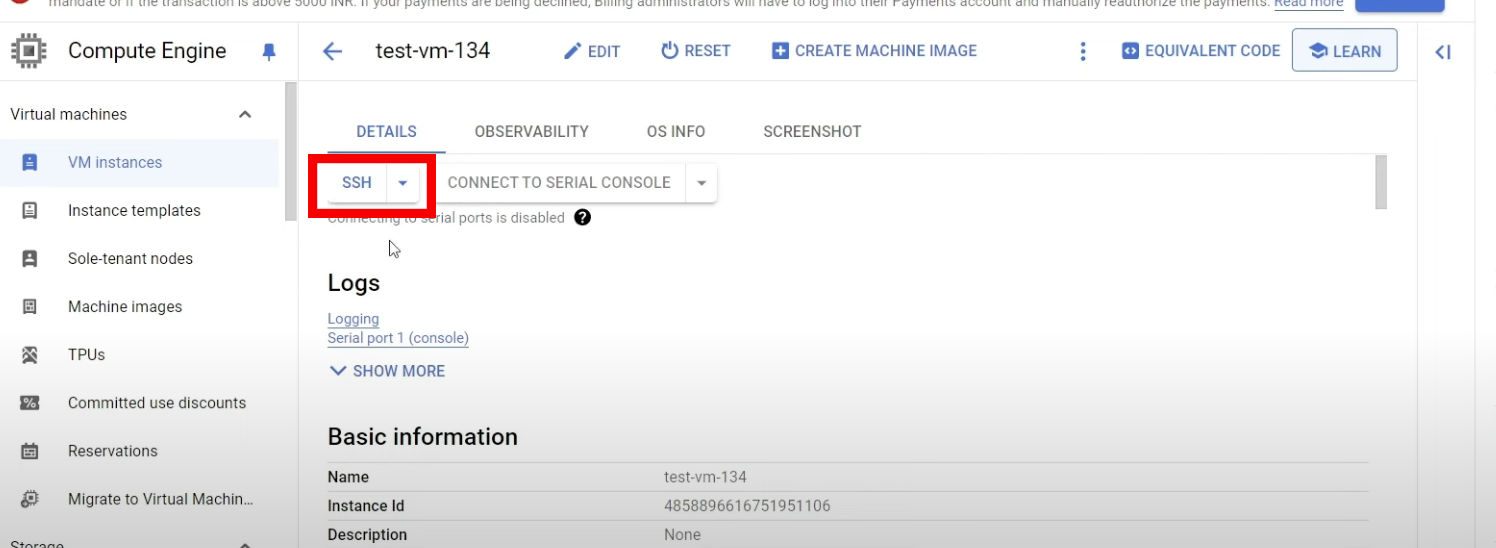The image size is (1496, 548).
Task: Collapse the right side panel toggle
Action: click(x=1442, y=53)
